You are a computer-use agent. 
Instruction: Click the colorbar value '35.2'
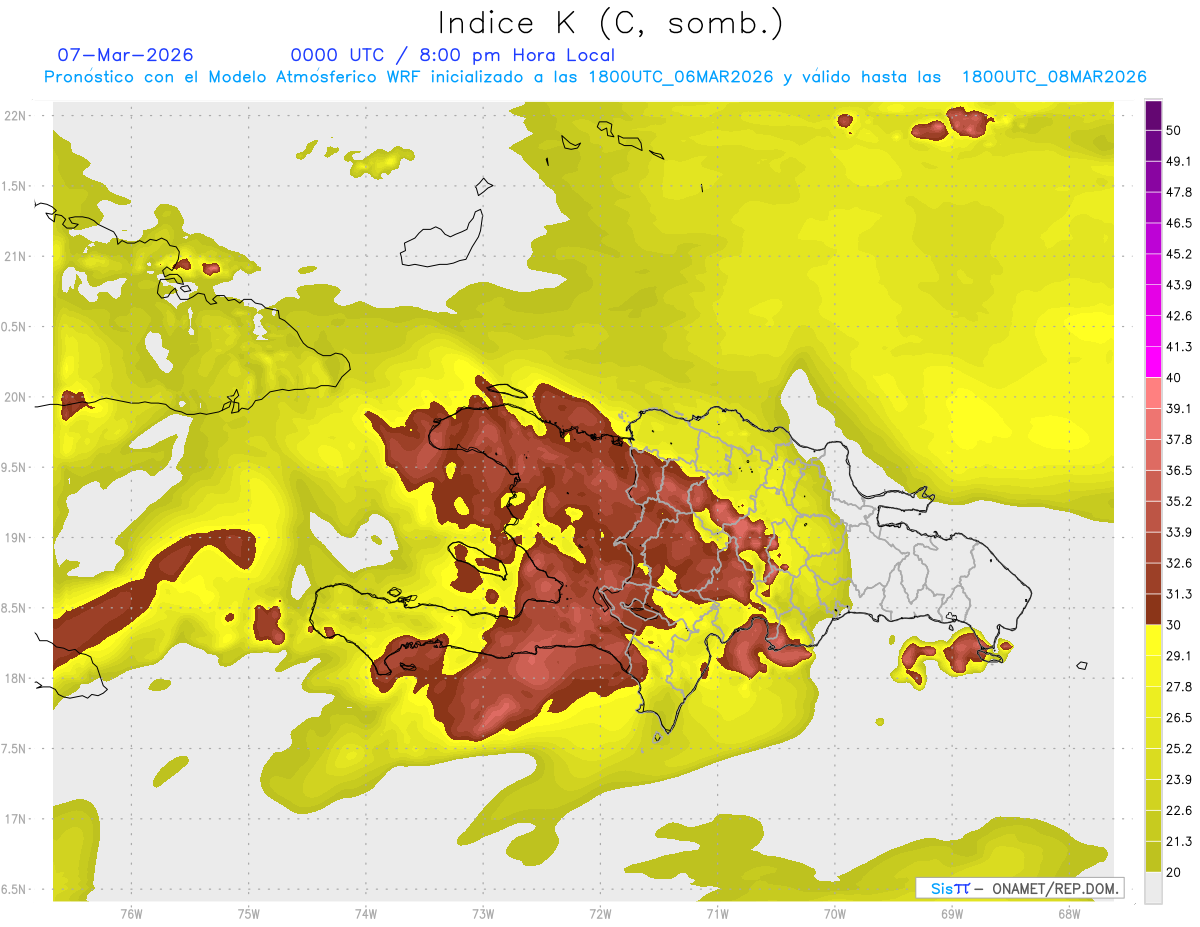pos(1179,501)
